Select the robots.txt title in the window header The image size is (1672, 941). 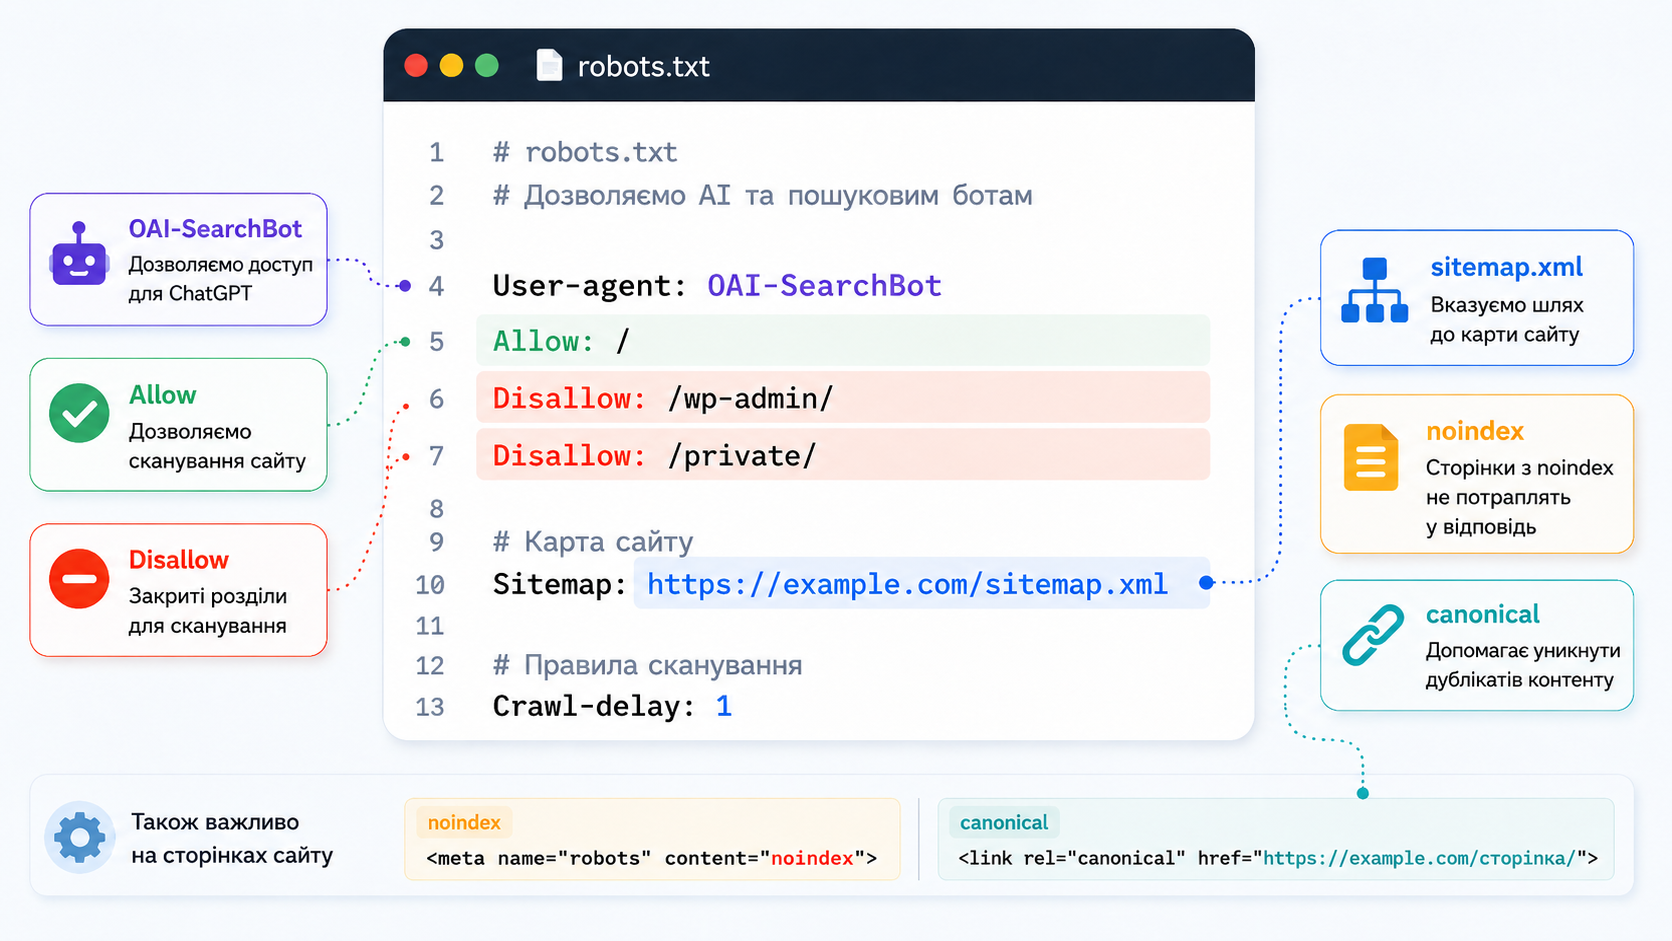[643, 67]
